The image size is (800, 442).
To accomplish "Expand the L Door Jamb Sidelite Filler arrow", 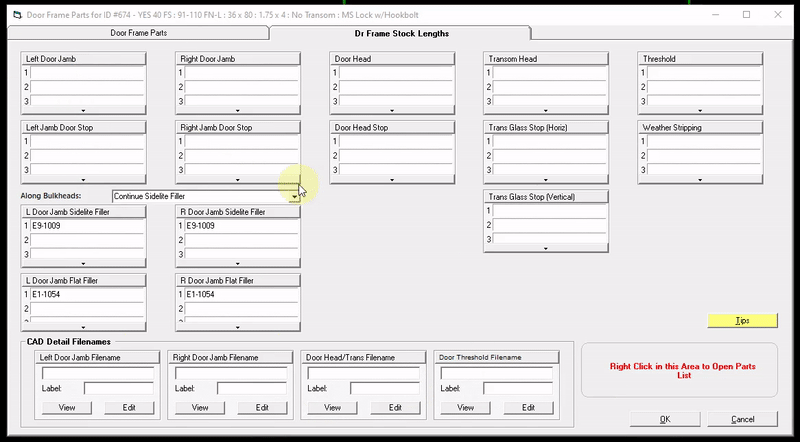I will (83, 263).
